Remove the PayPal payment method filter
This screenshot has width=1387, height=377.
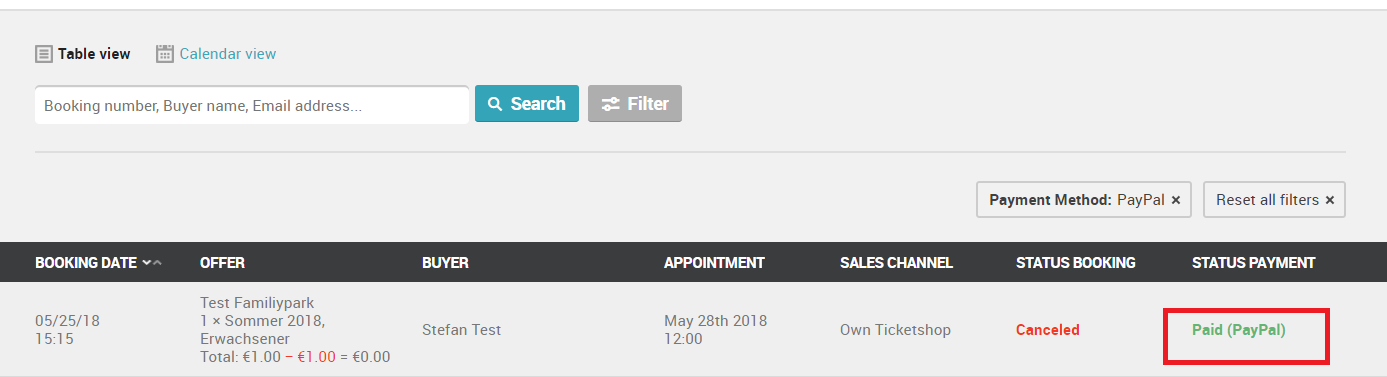[x=1176, y=200]
